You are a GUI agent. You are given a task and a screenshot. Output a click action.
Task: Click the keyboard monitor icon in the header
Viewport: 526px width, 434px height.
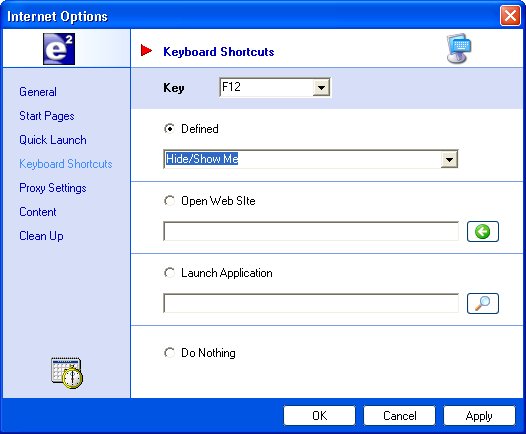(459, 49)
